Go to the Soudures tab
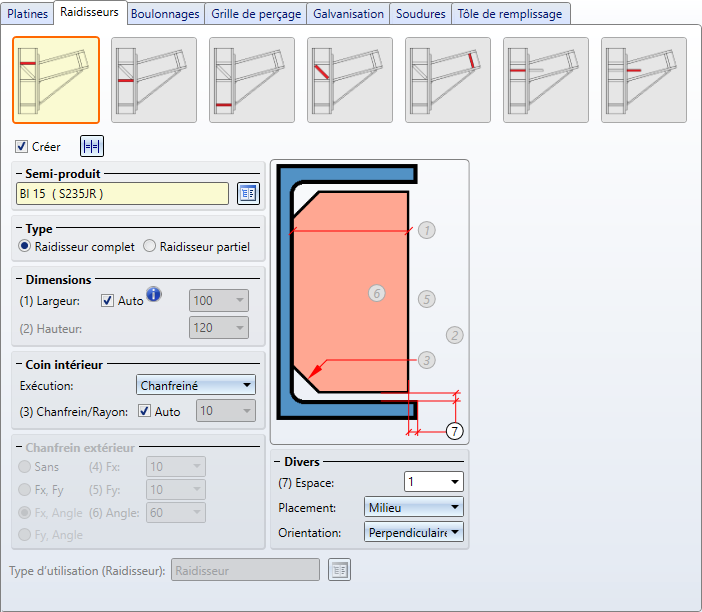This screenshot has width=702, height=612. pos(420,13)
